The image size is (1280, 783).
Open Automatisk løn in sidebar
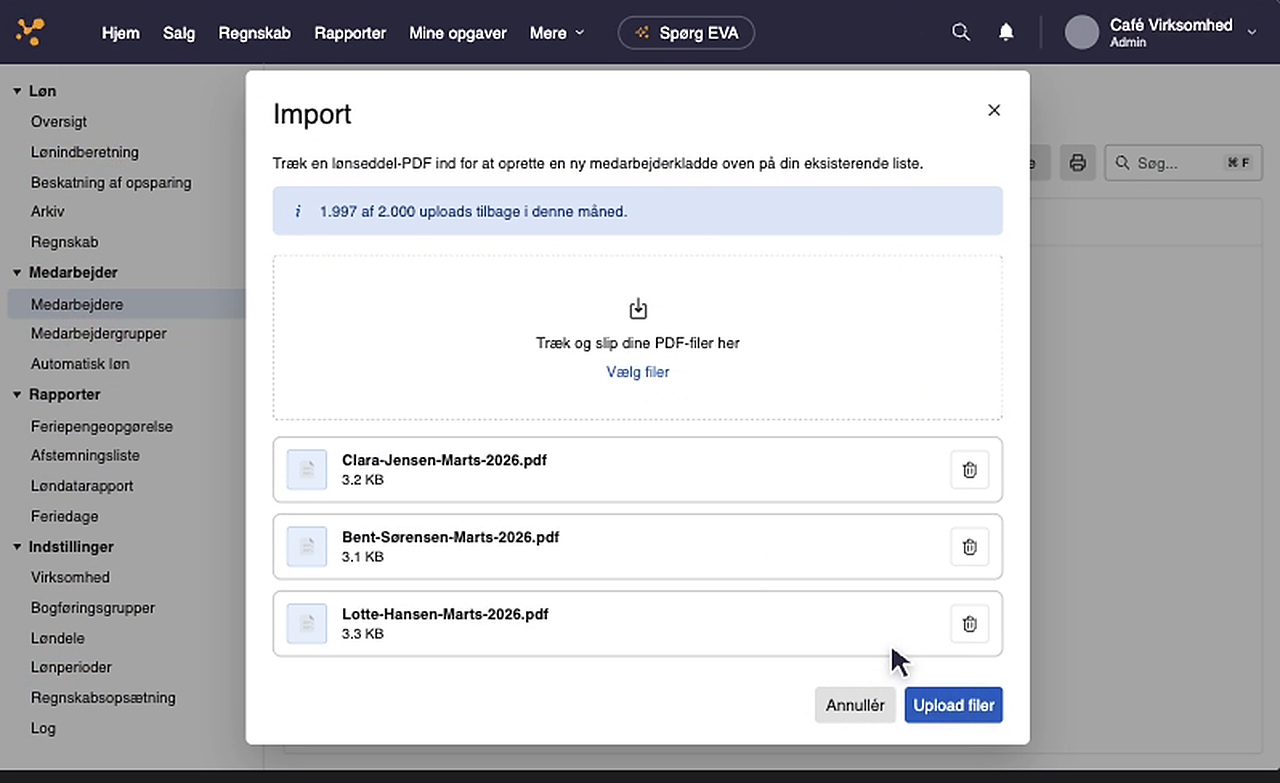80,364
